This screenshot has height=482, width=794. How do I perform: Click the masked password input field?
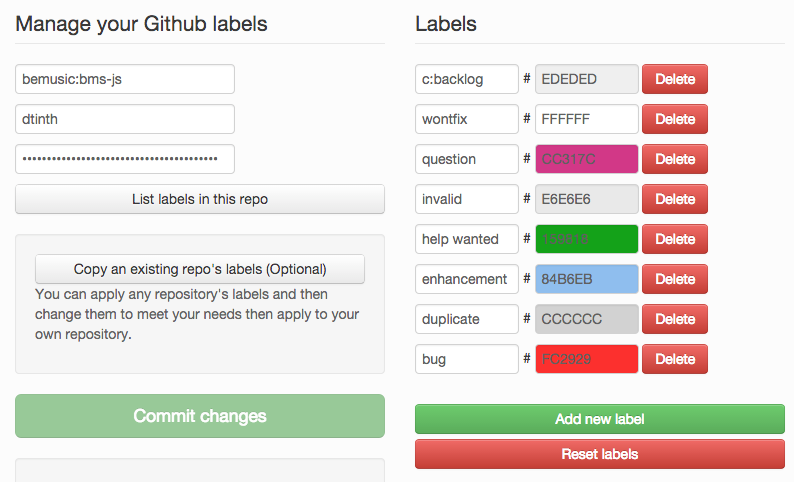click(x=125, y=159)
